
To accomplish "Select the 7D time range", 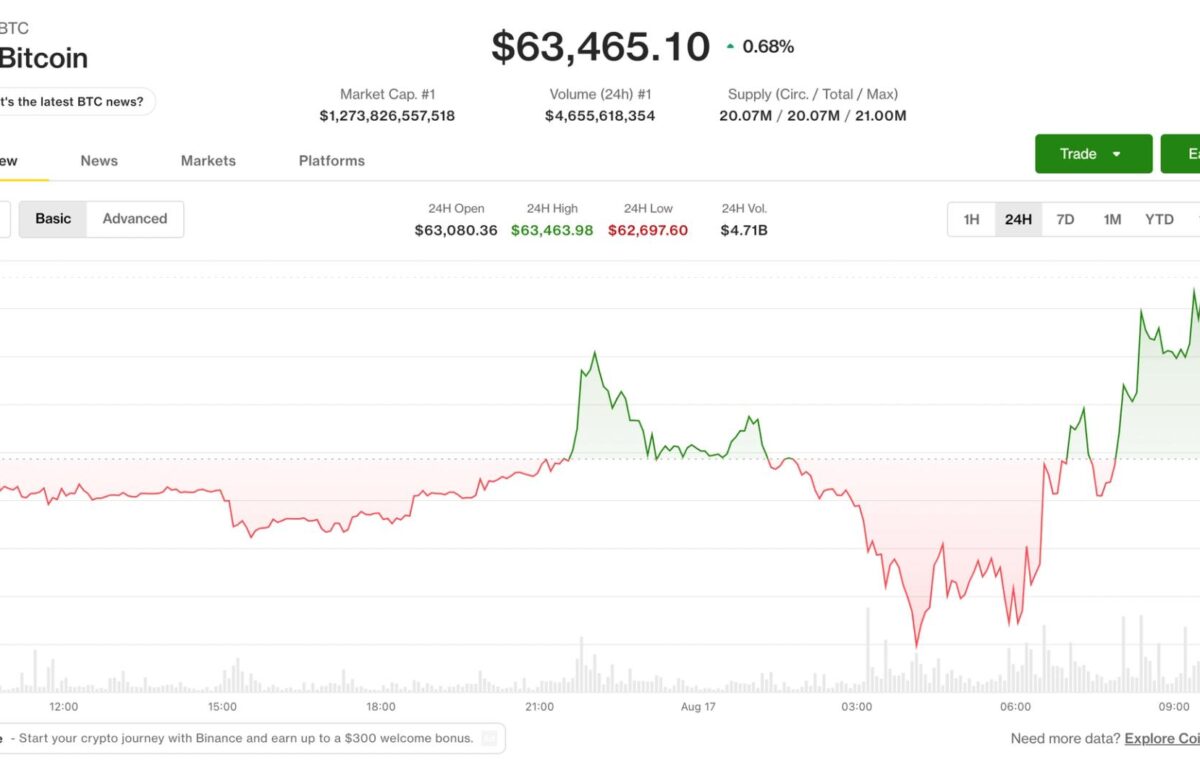I will click(x=1065, y=219).
